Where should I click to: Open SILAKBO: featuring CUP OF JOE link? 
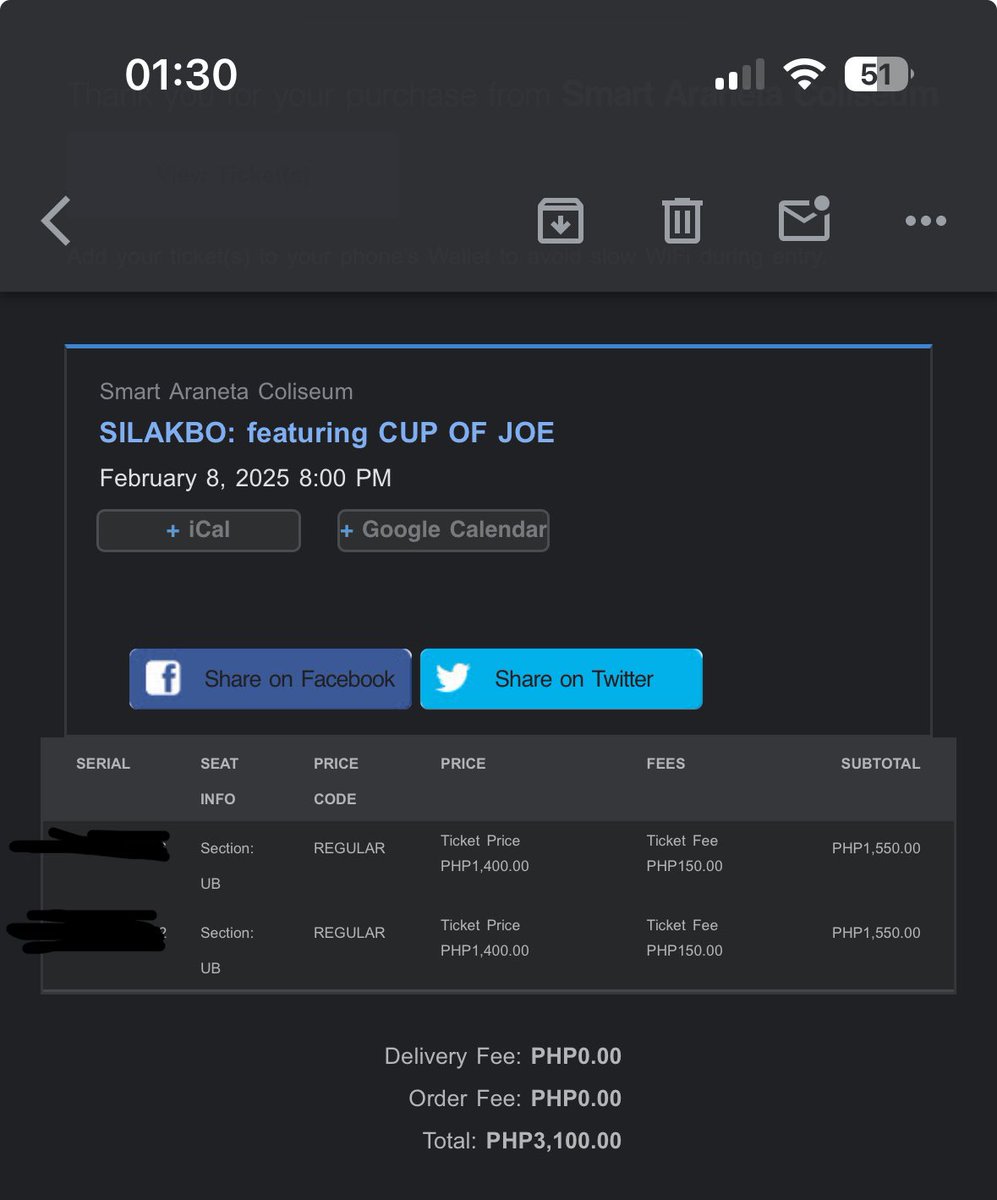click(x=327, y=433)
